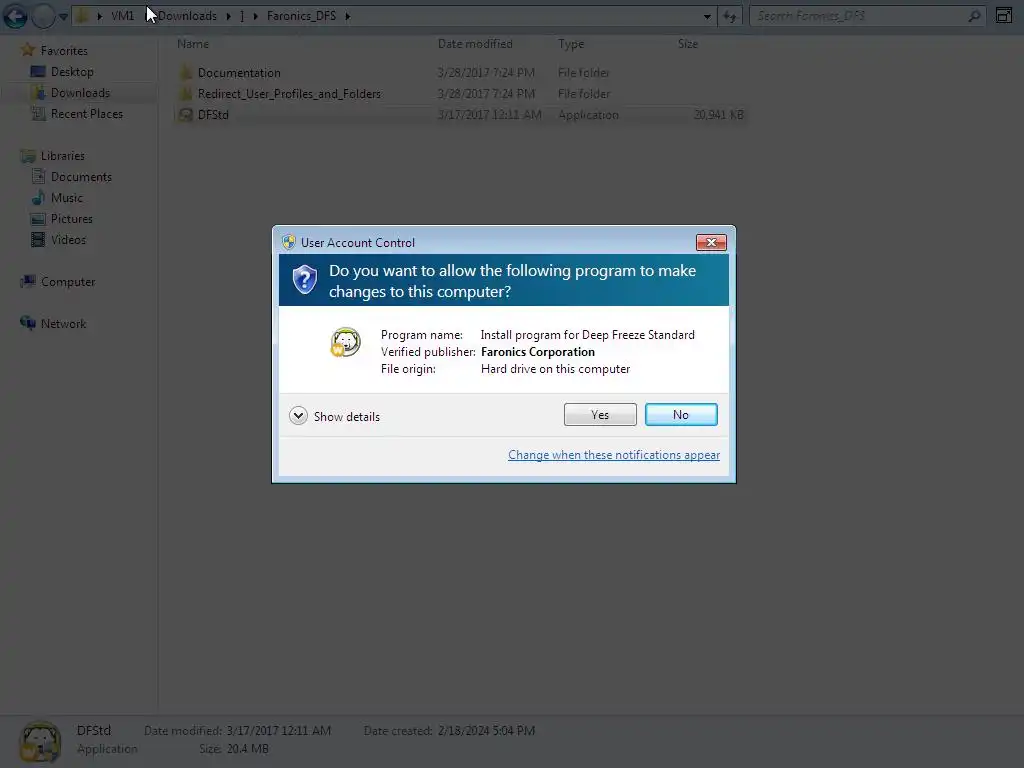Image resolution: width=1024 pixels, height=768 pixels.
Task: Click the Computer icon in sidebar
Action: coord(27,281)
